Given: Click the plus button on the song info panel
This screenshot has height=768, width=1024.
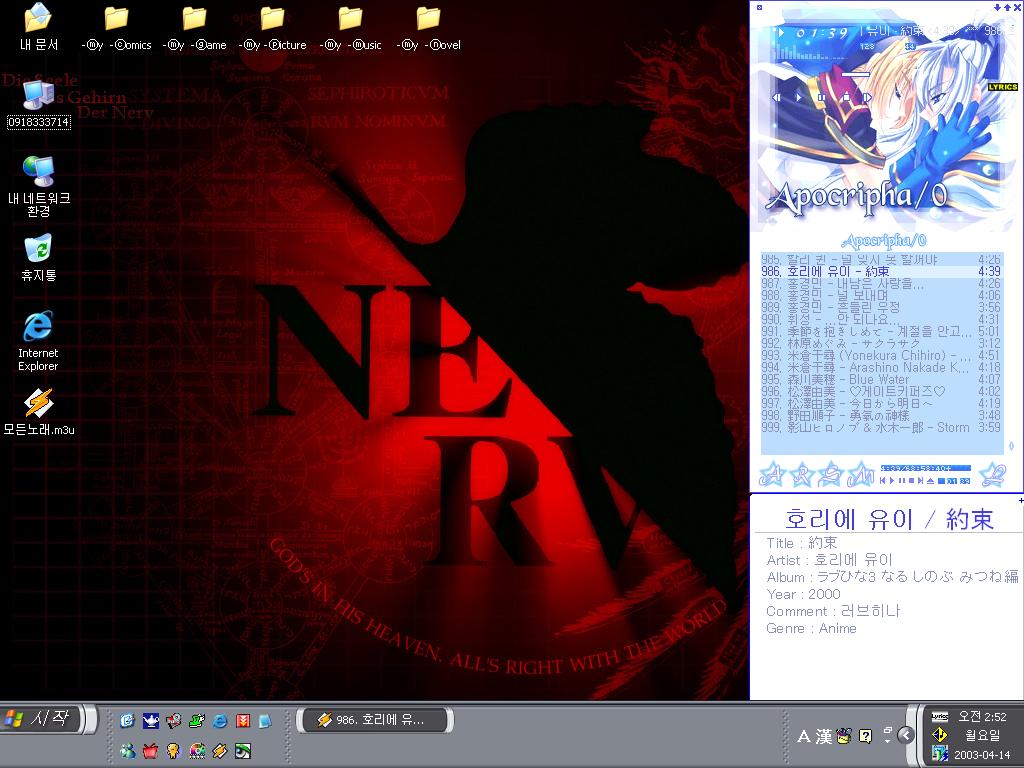Looking at the screenshot, I should coord(1020,501).
